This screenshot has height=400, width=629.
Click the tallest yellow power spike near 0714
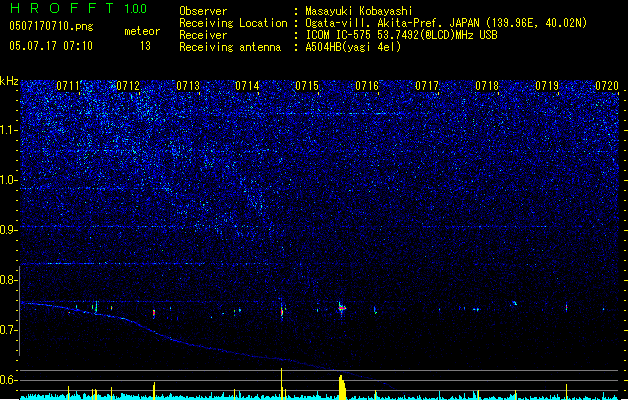pyautogui.click(x=282, y=384)
